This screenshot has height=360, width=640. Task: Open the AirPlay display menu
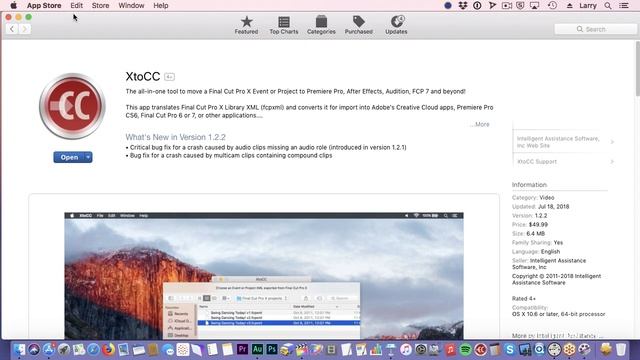click(534, 5)
